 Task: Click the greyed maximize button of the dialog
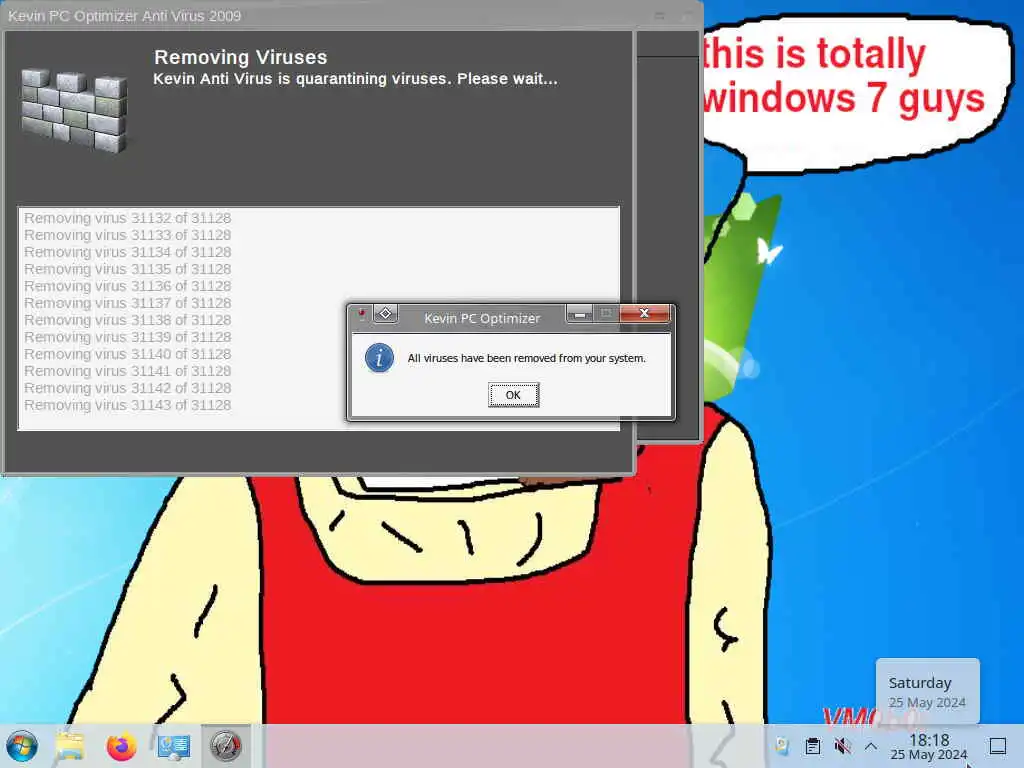point(606,314)
